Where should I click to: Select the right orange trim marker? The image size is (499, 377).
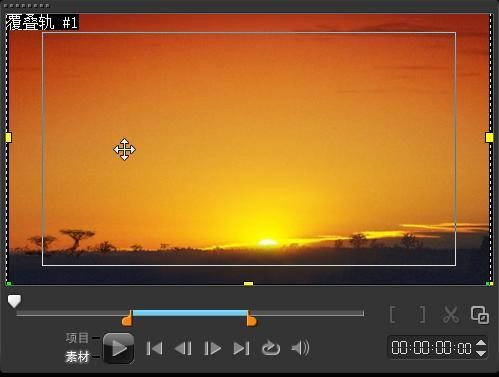pyautogui.click(x=251, y=318)
